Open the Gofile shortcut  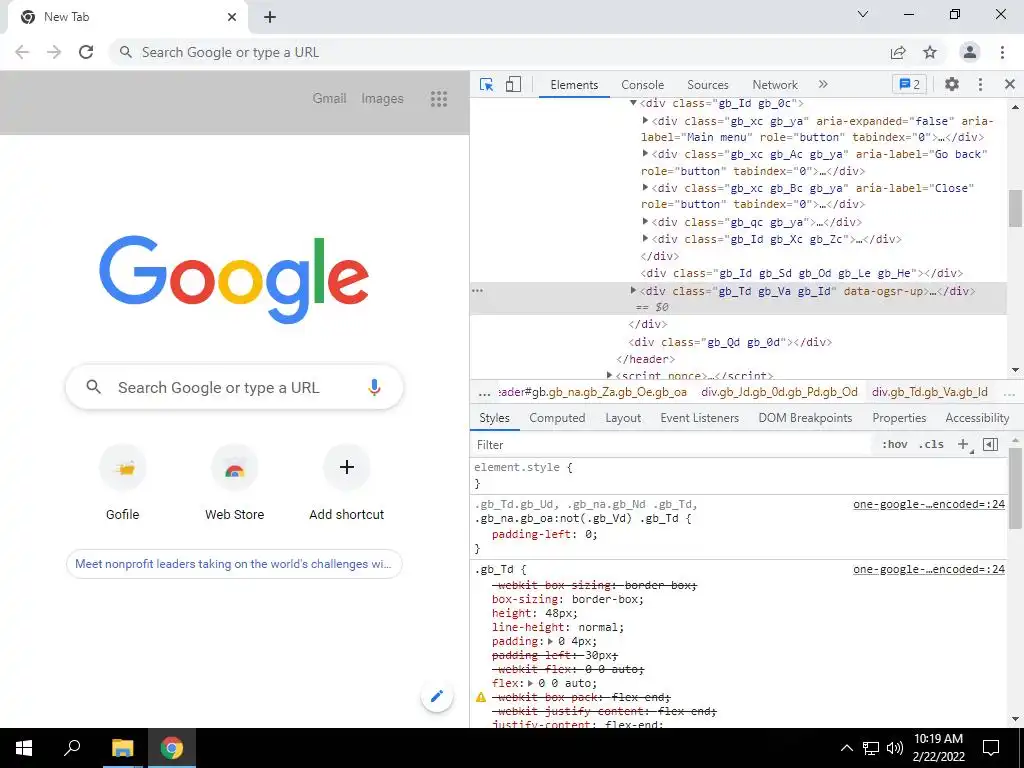click(123, 483)
